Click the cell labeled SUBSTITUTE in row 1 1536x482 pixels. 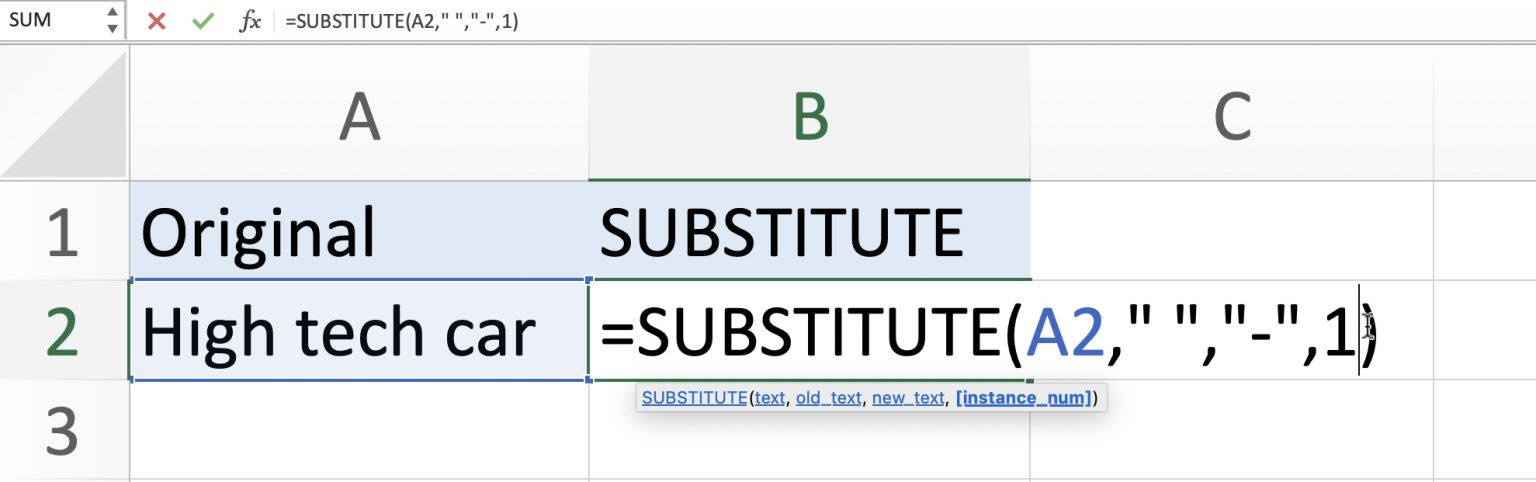809,231
